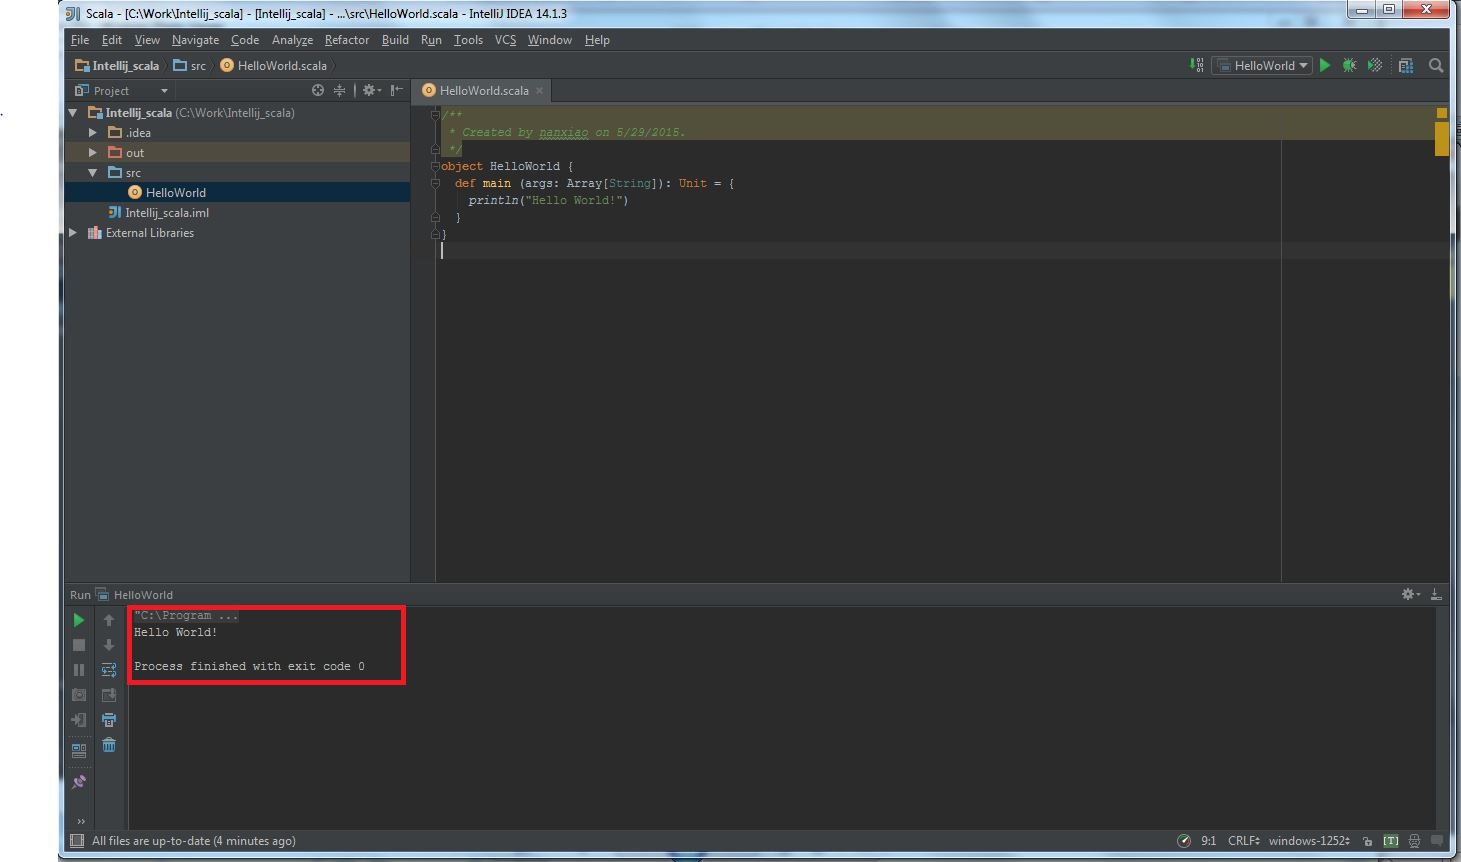Viewport: 1461px width, 862px height.
Task: Click HelloWorld.scala in navigation breadcrumb
Action: coord(273,65)
